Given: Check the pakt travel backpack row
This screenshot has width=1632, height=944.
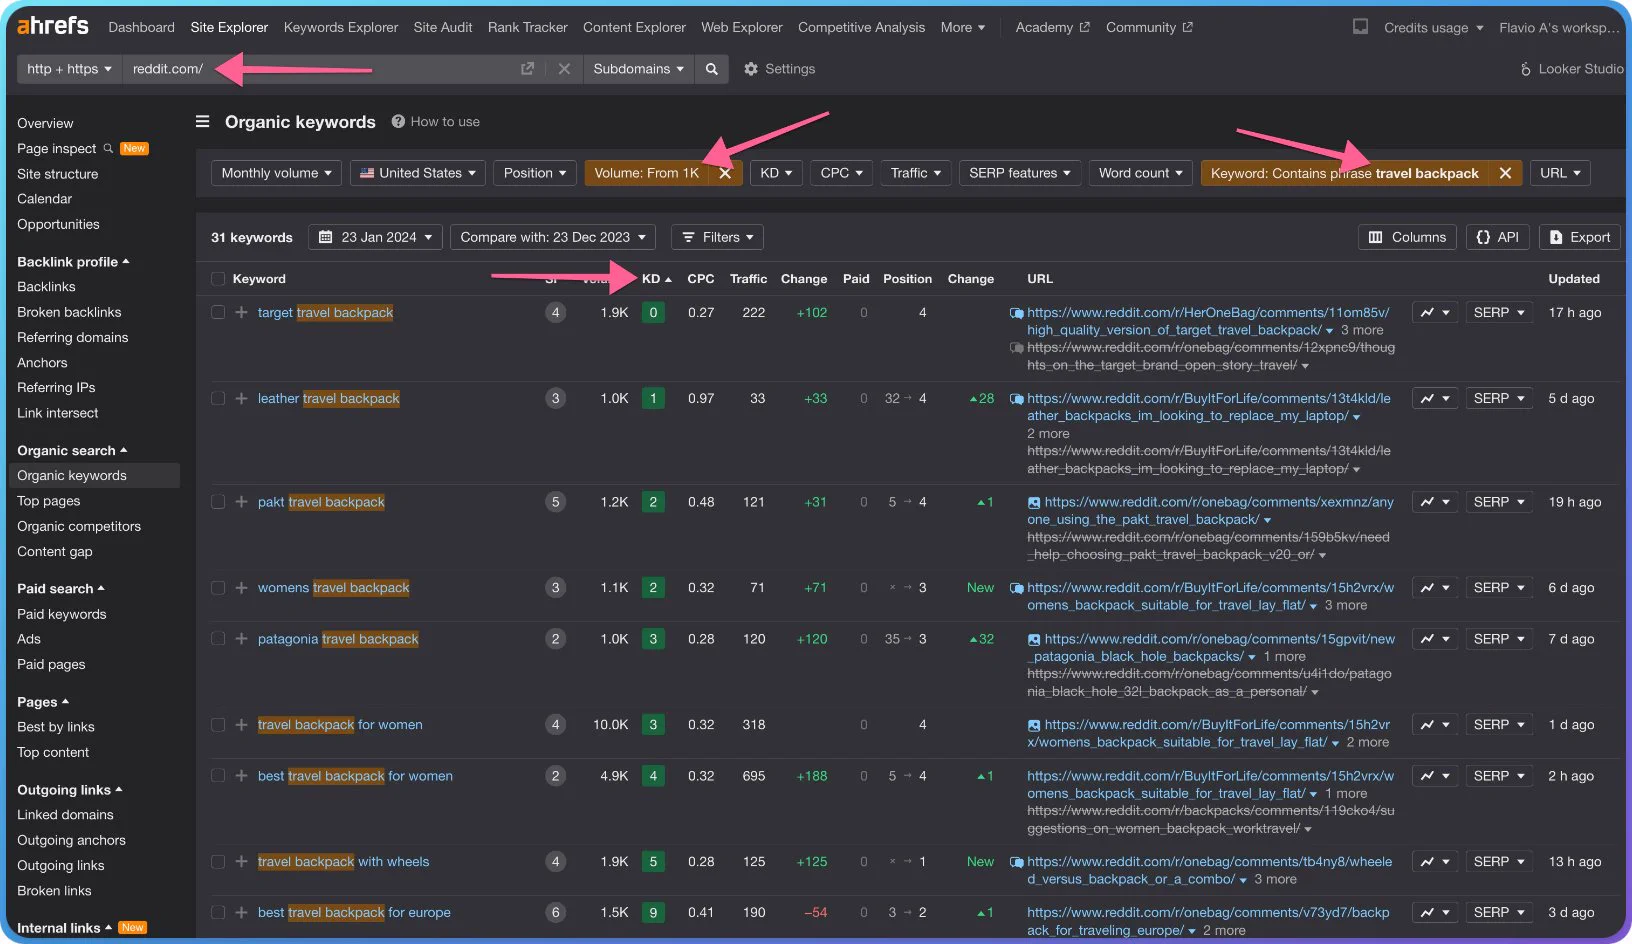Looking at the screenshot, I should [x=218, y=502].
